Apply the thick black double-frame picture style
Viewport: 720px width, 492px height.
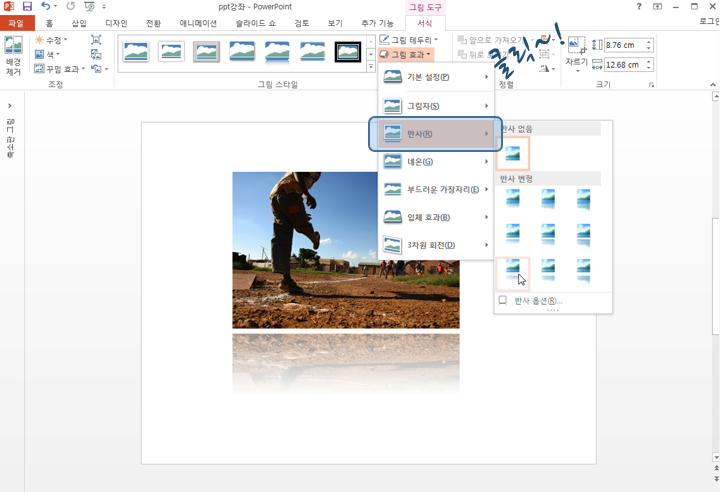(348, 52)
